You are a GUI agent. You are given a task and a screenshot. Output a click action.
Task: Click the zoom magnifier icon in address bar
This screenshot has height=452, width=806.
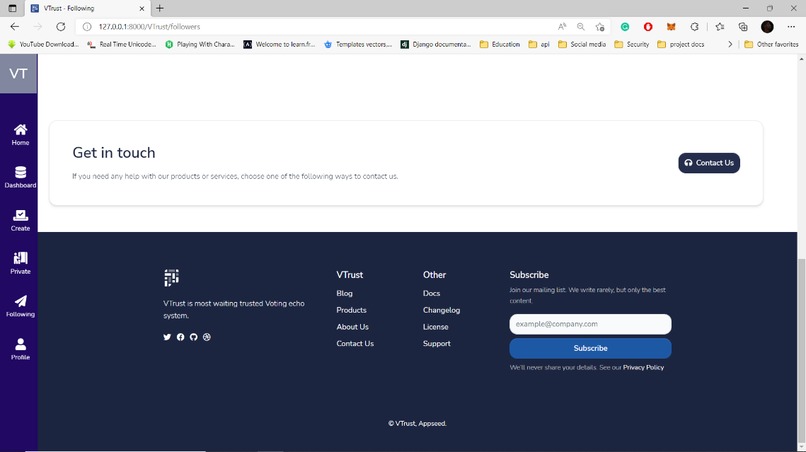point(580,27)
